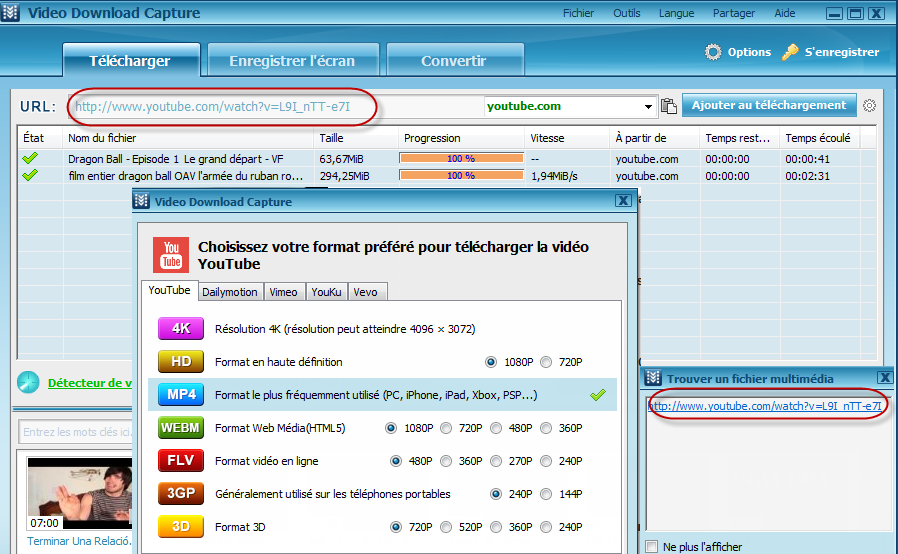Click the Video Download Capture app icon
Screen dimensions: 898x554
click(x=10, y=12)
